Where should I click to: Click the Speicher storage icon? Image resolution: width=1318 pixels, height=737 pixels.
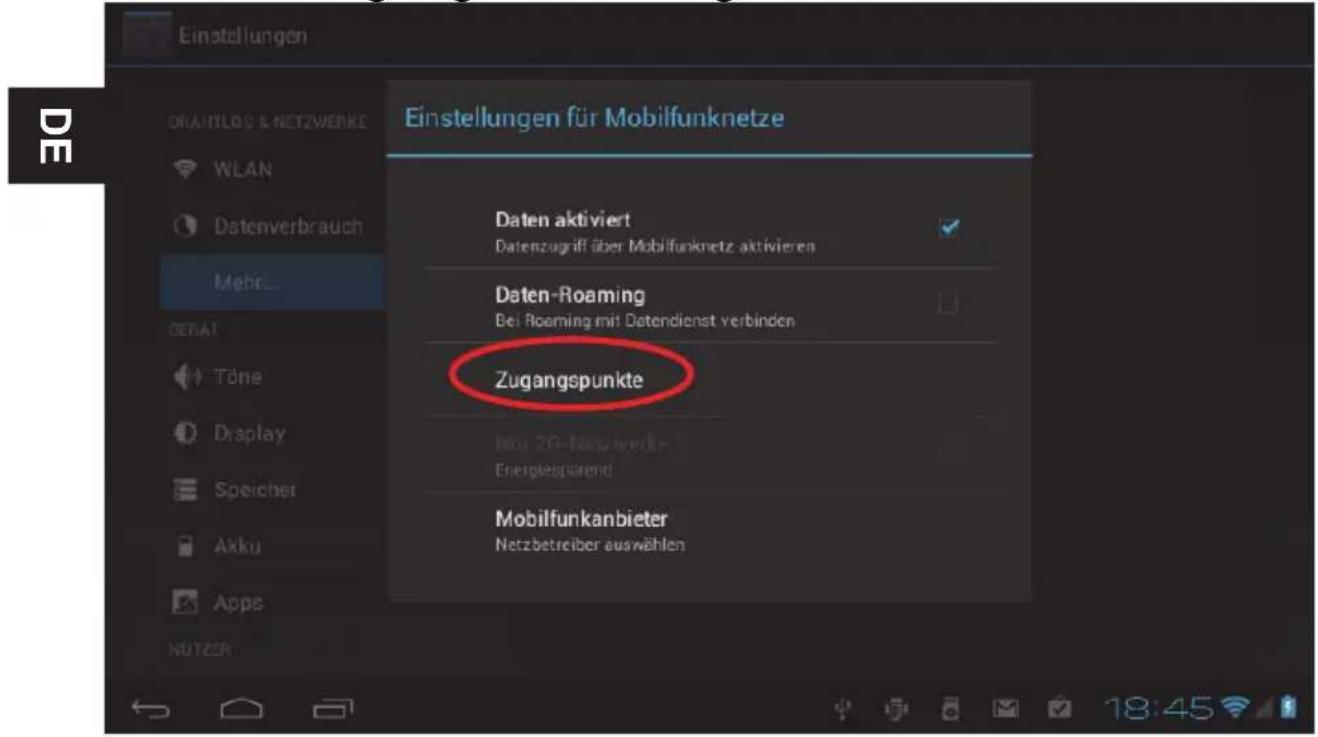pos(185,492)
